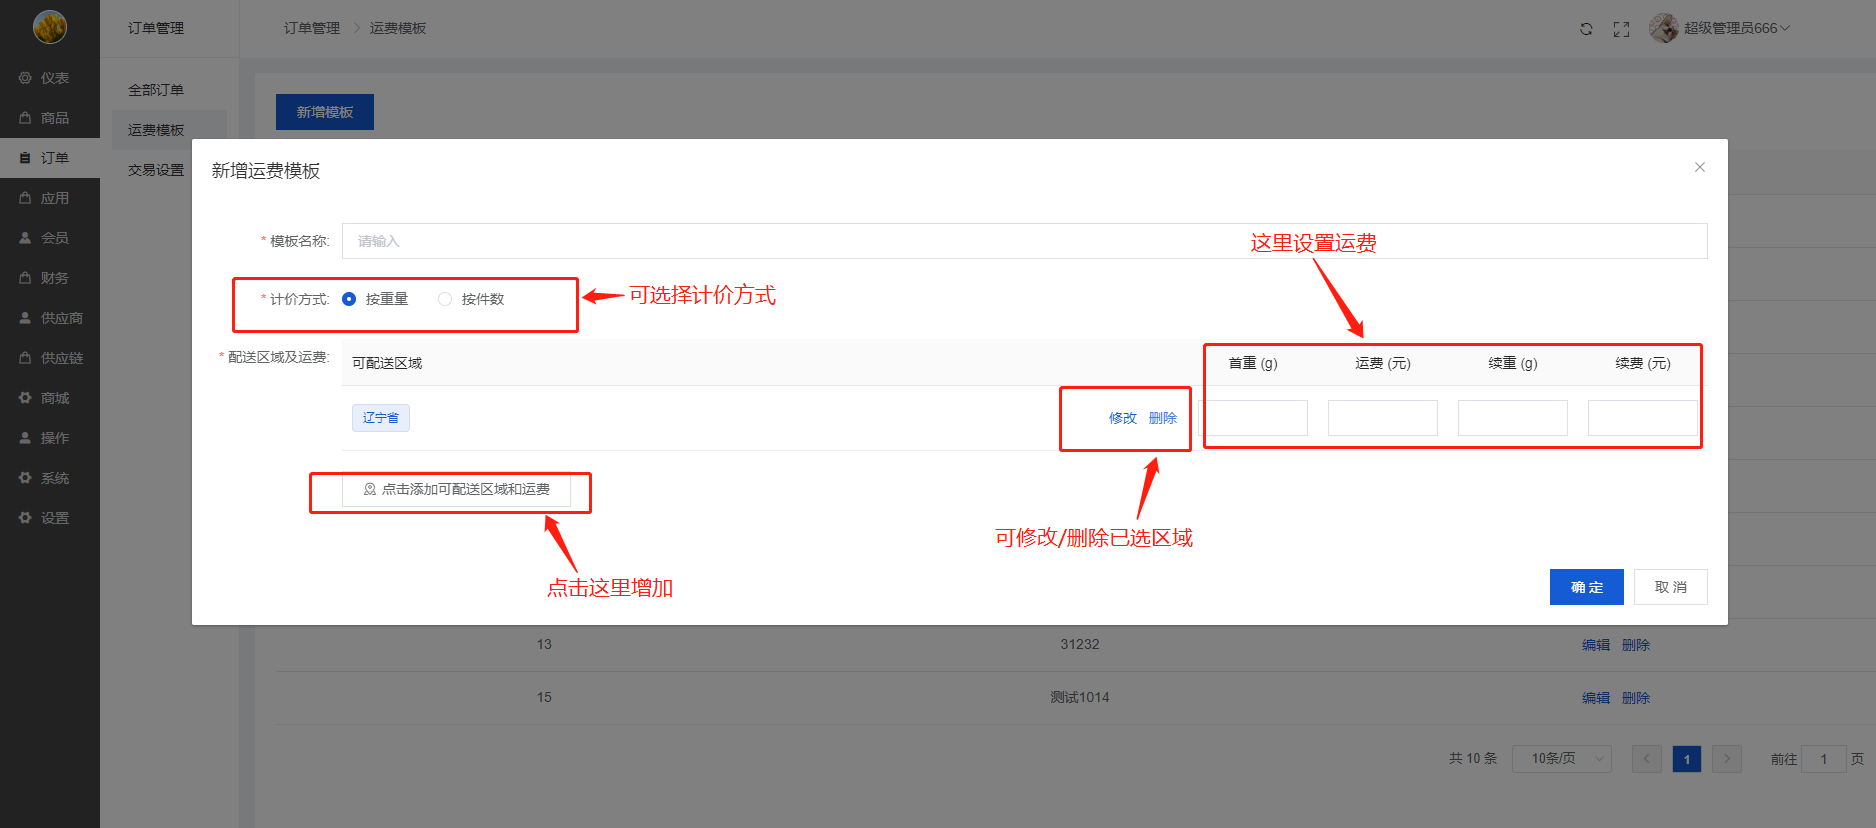This screenshot has height=828, width=1876.
Task: Open the 商品 sidebar menu
Action: pyautogui.click(x=50, y=118)
